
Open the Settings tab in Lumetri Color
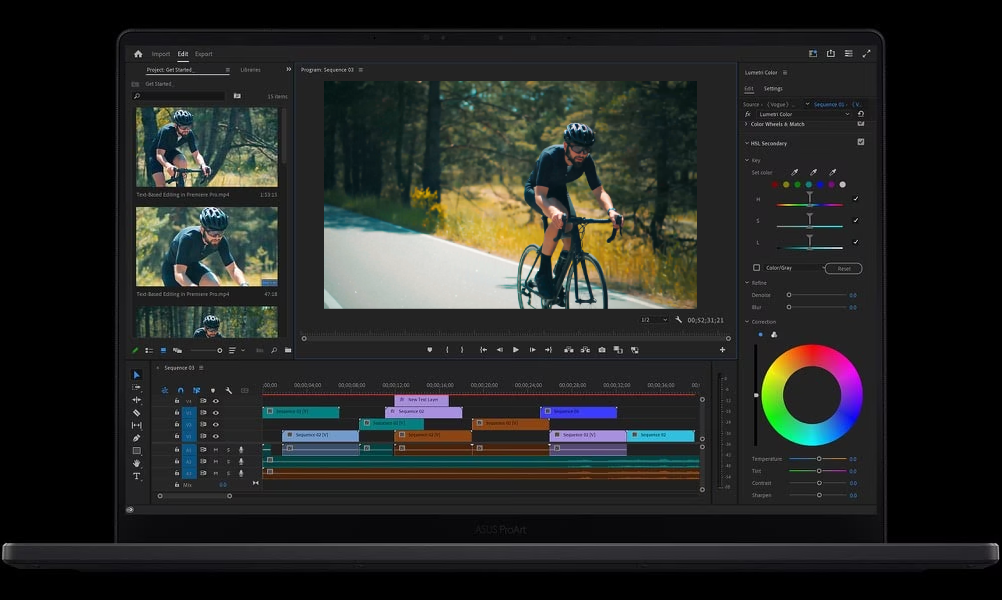click(773, 89)
